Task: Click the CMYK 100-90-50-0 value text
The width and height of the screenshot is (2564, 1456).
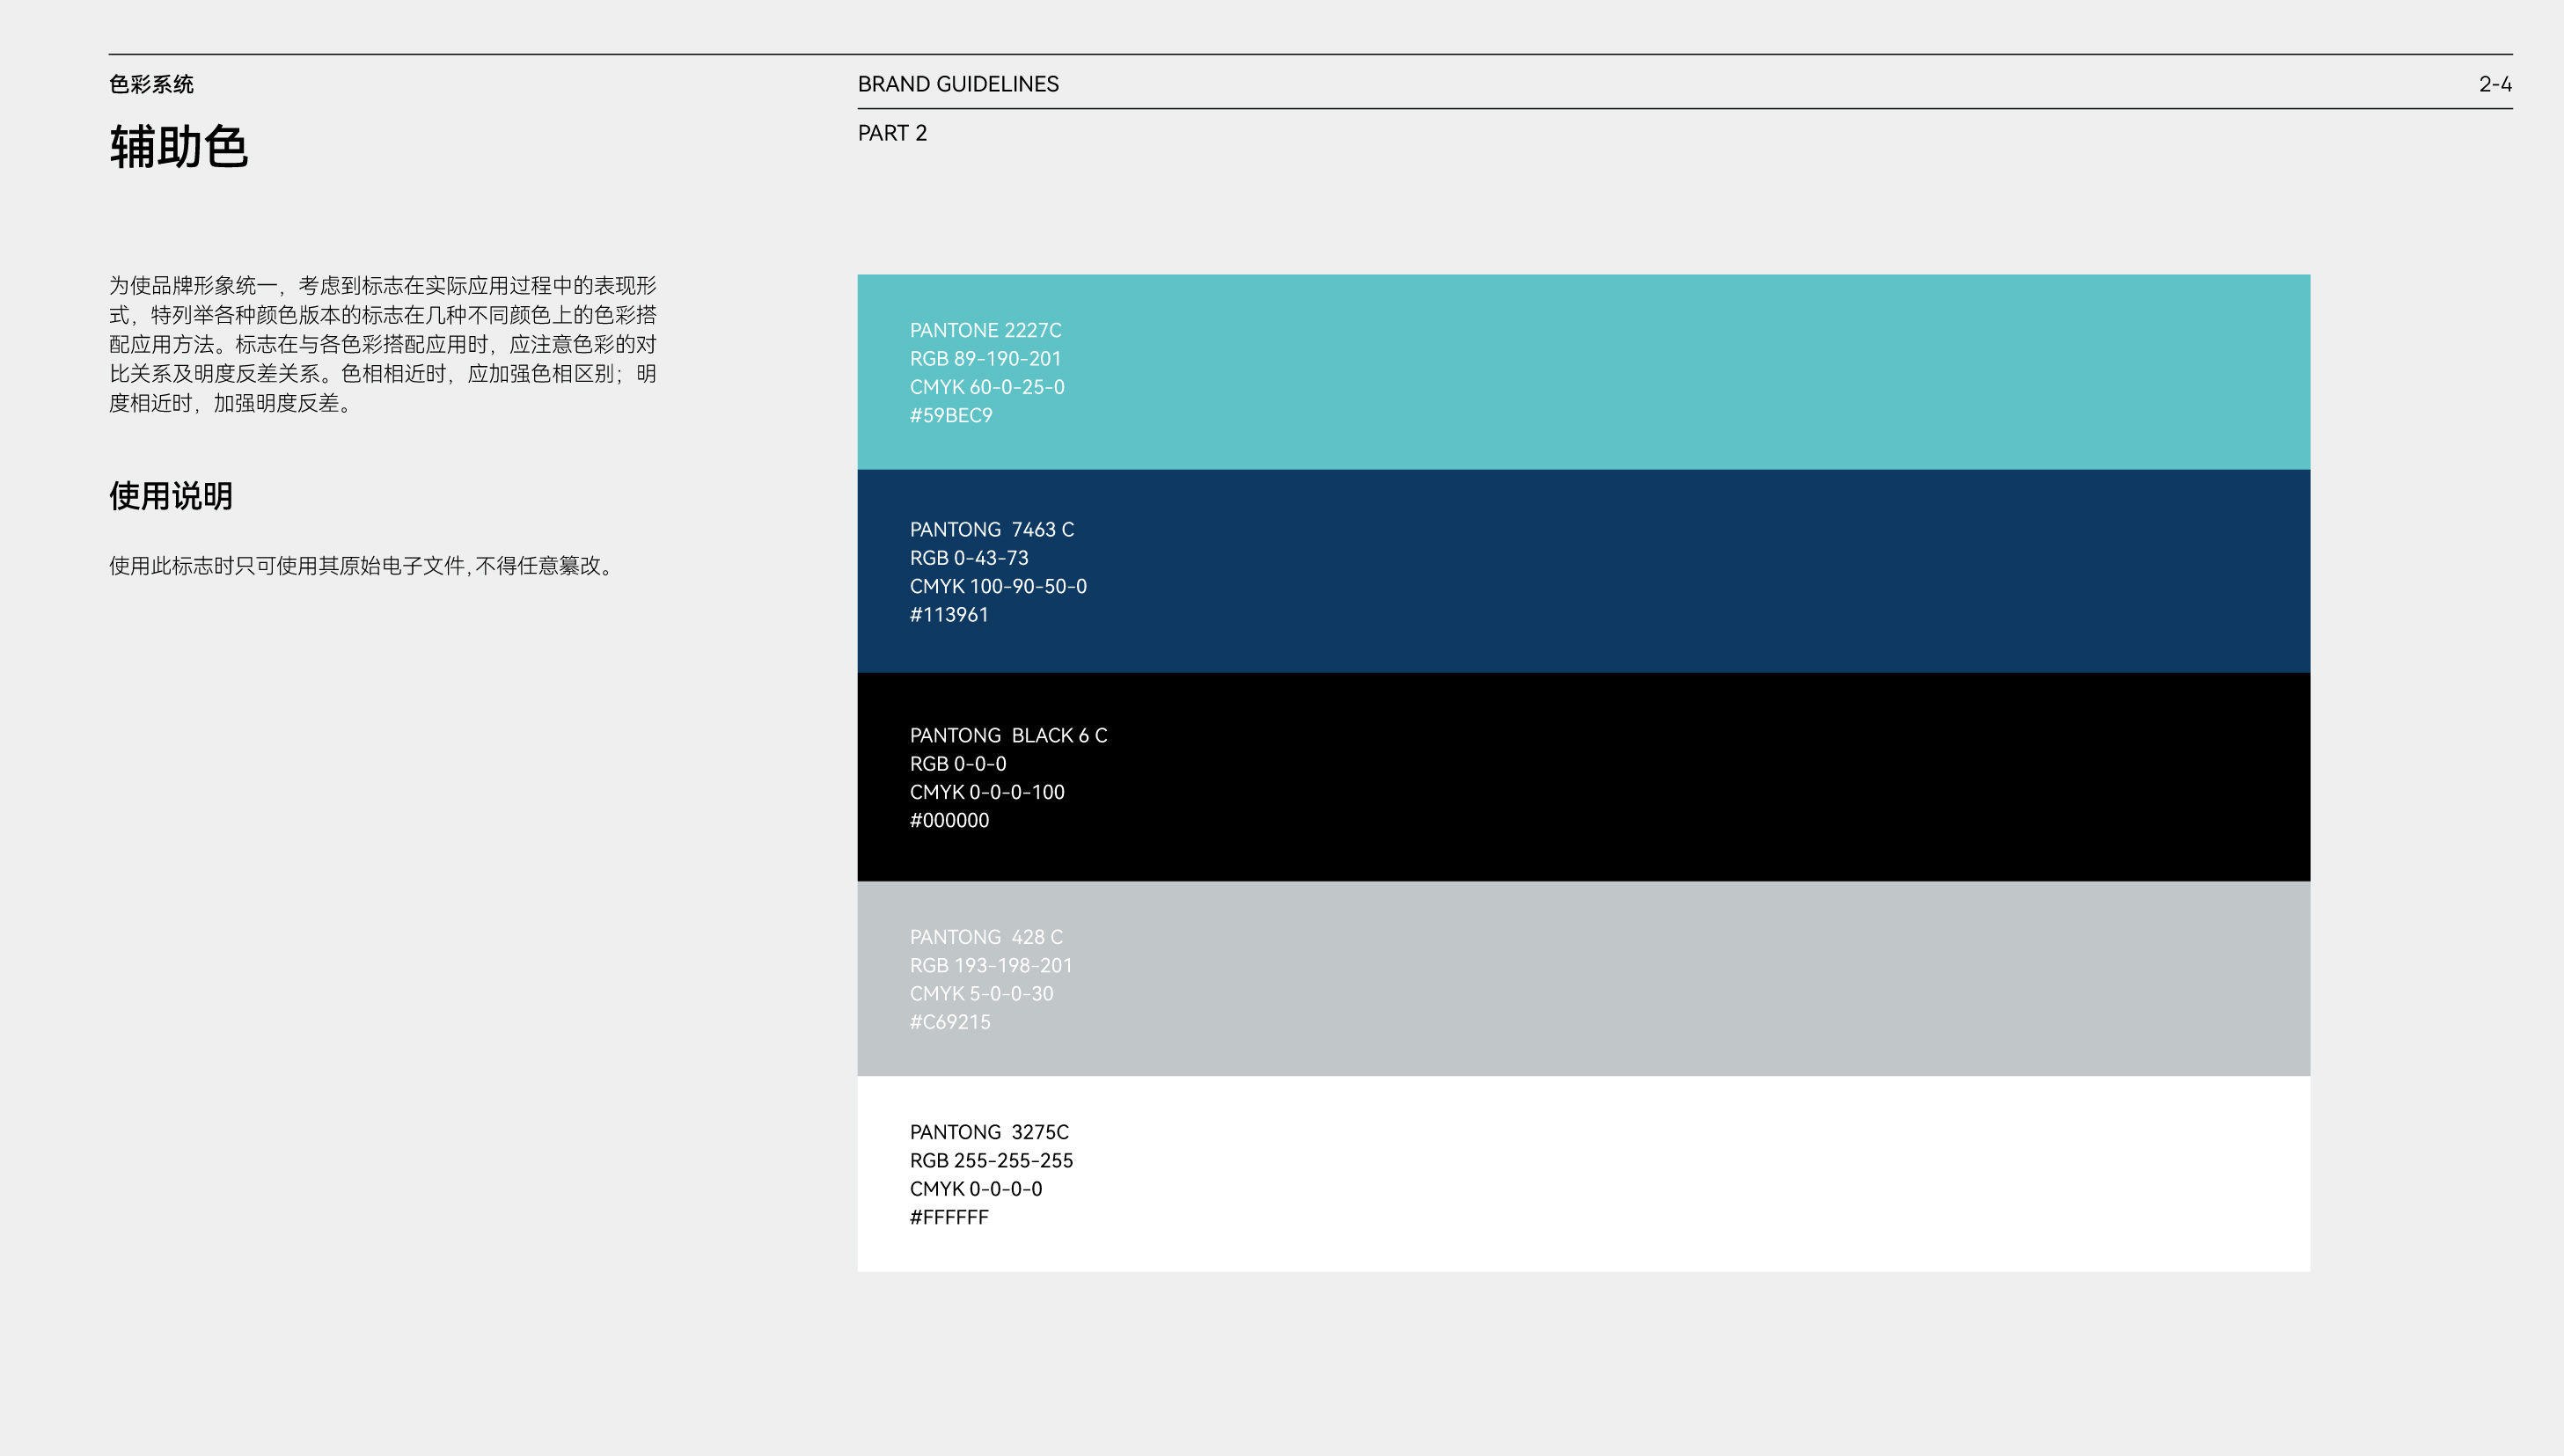Action: pyautogui.click(x=998, y=587)
